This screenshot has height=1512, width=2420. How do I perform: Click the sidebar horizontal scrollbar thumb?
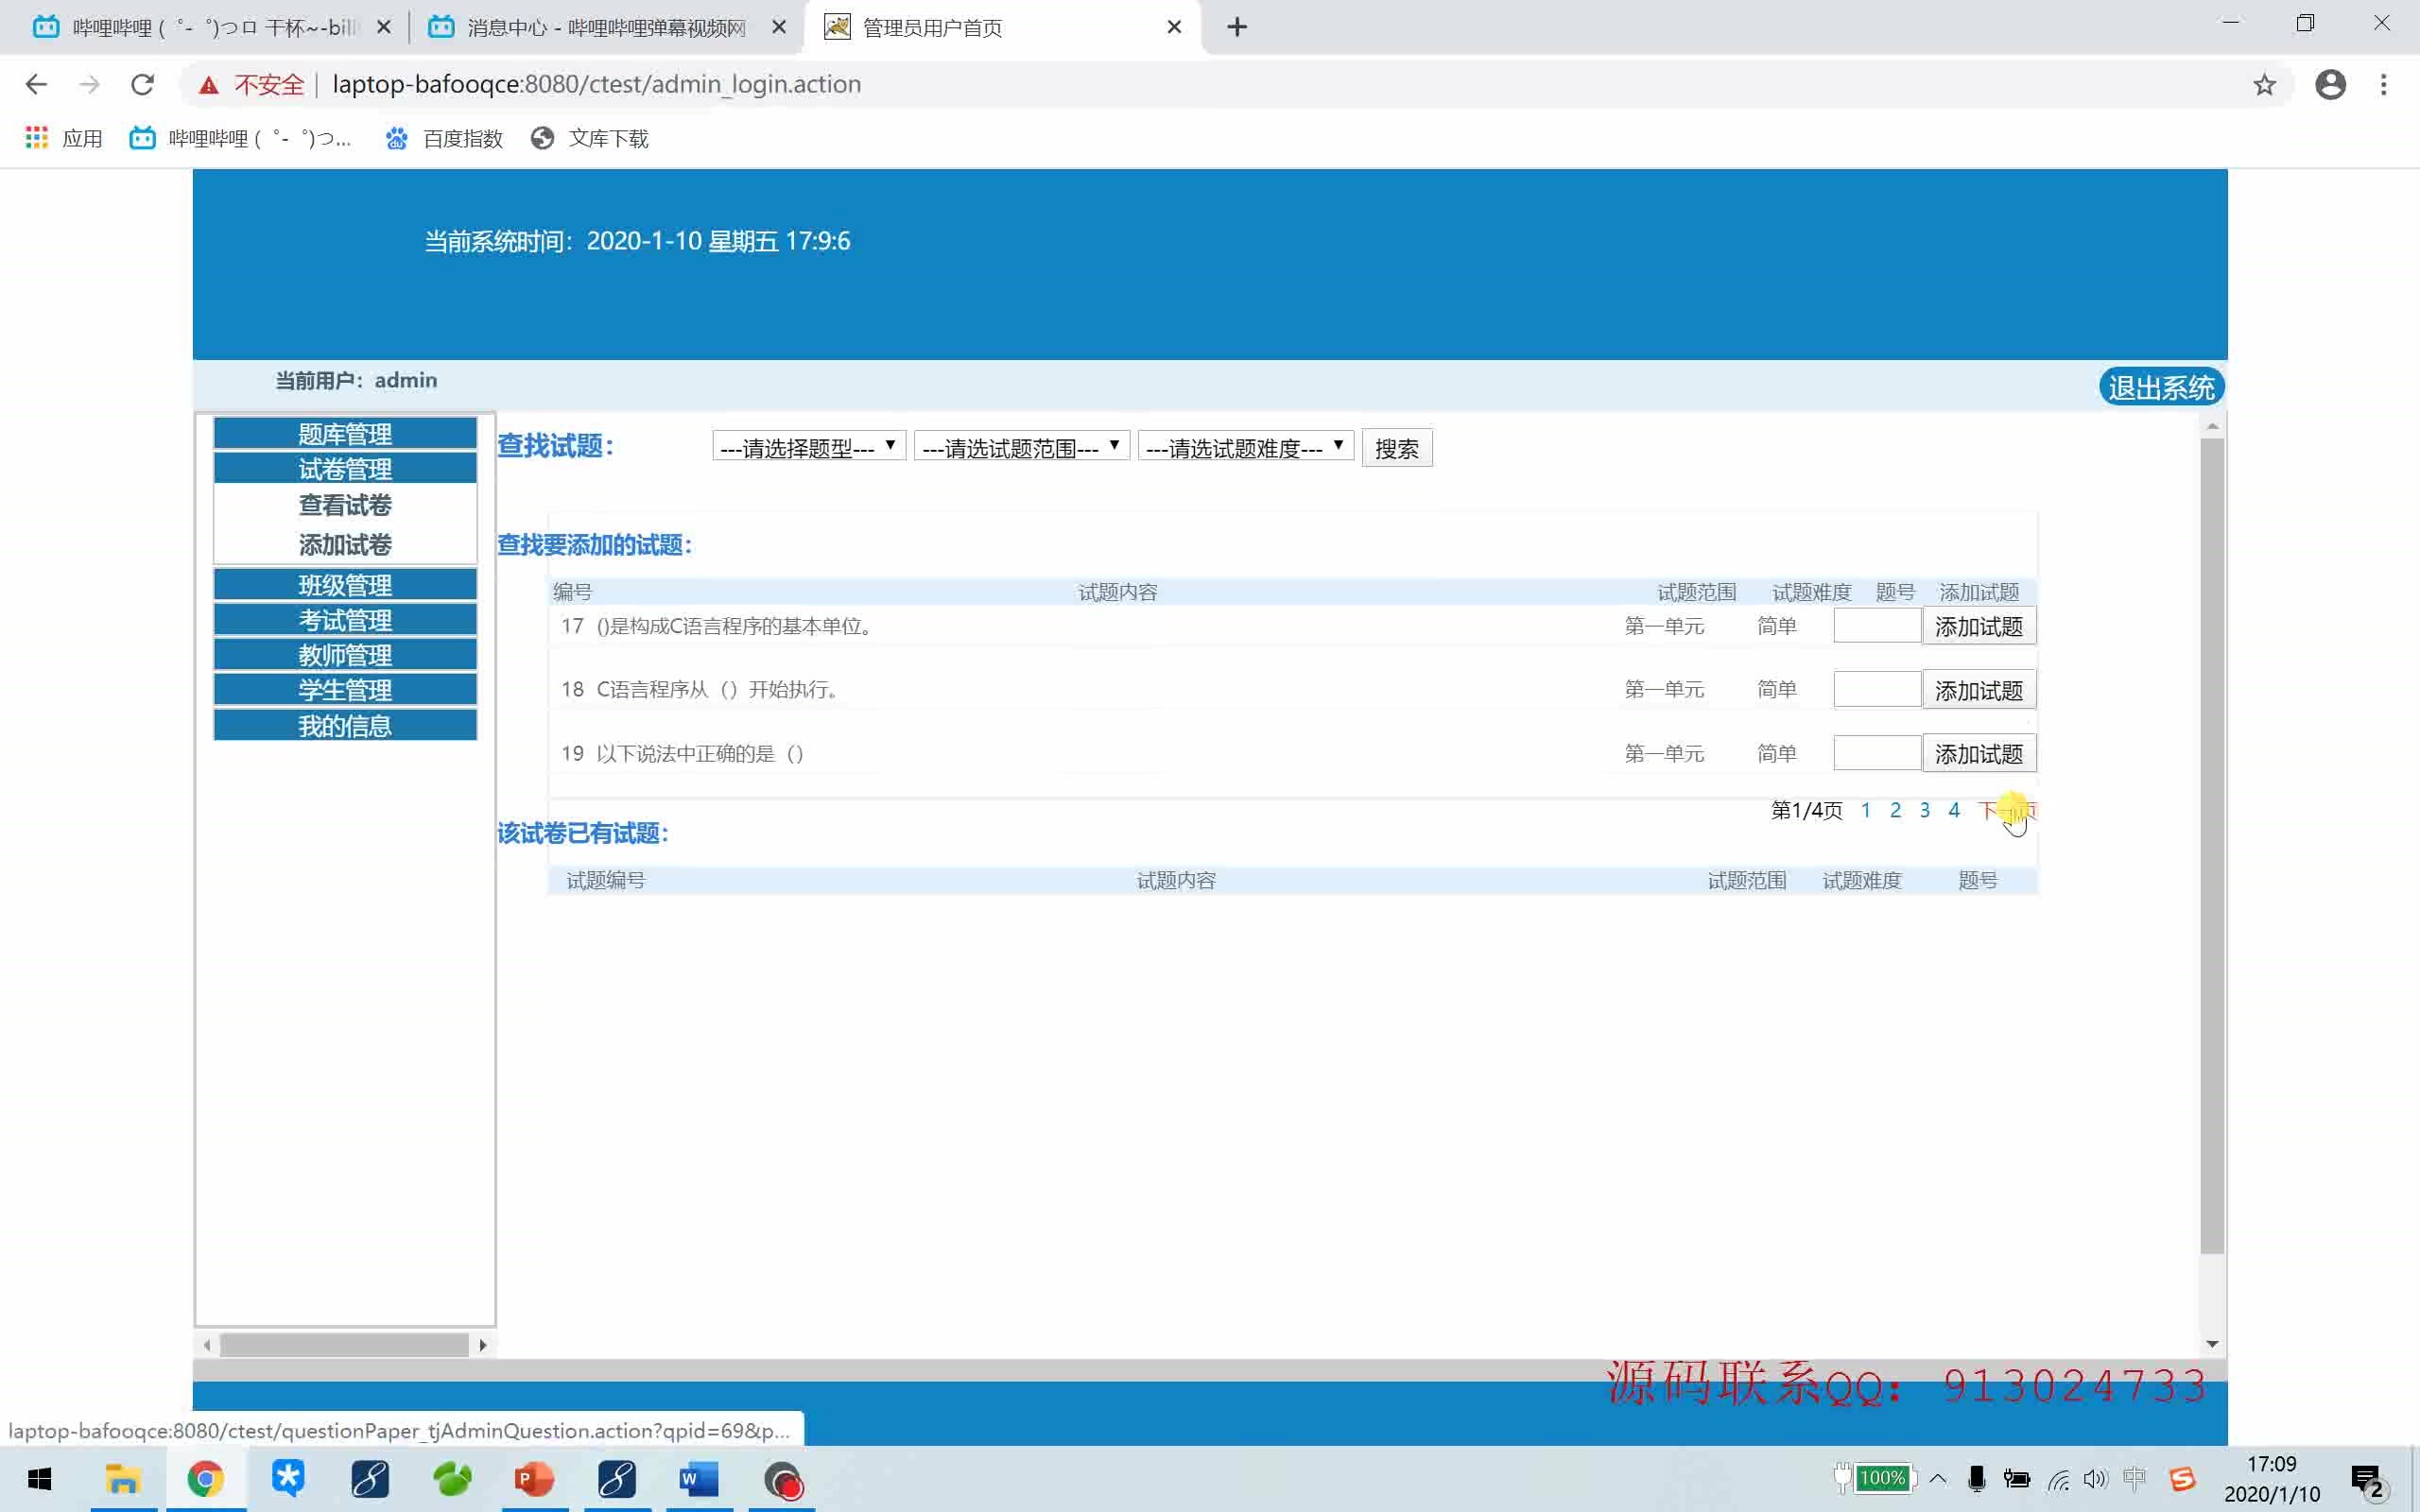coord(344,1345)
